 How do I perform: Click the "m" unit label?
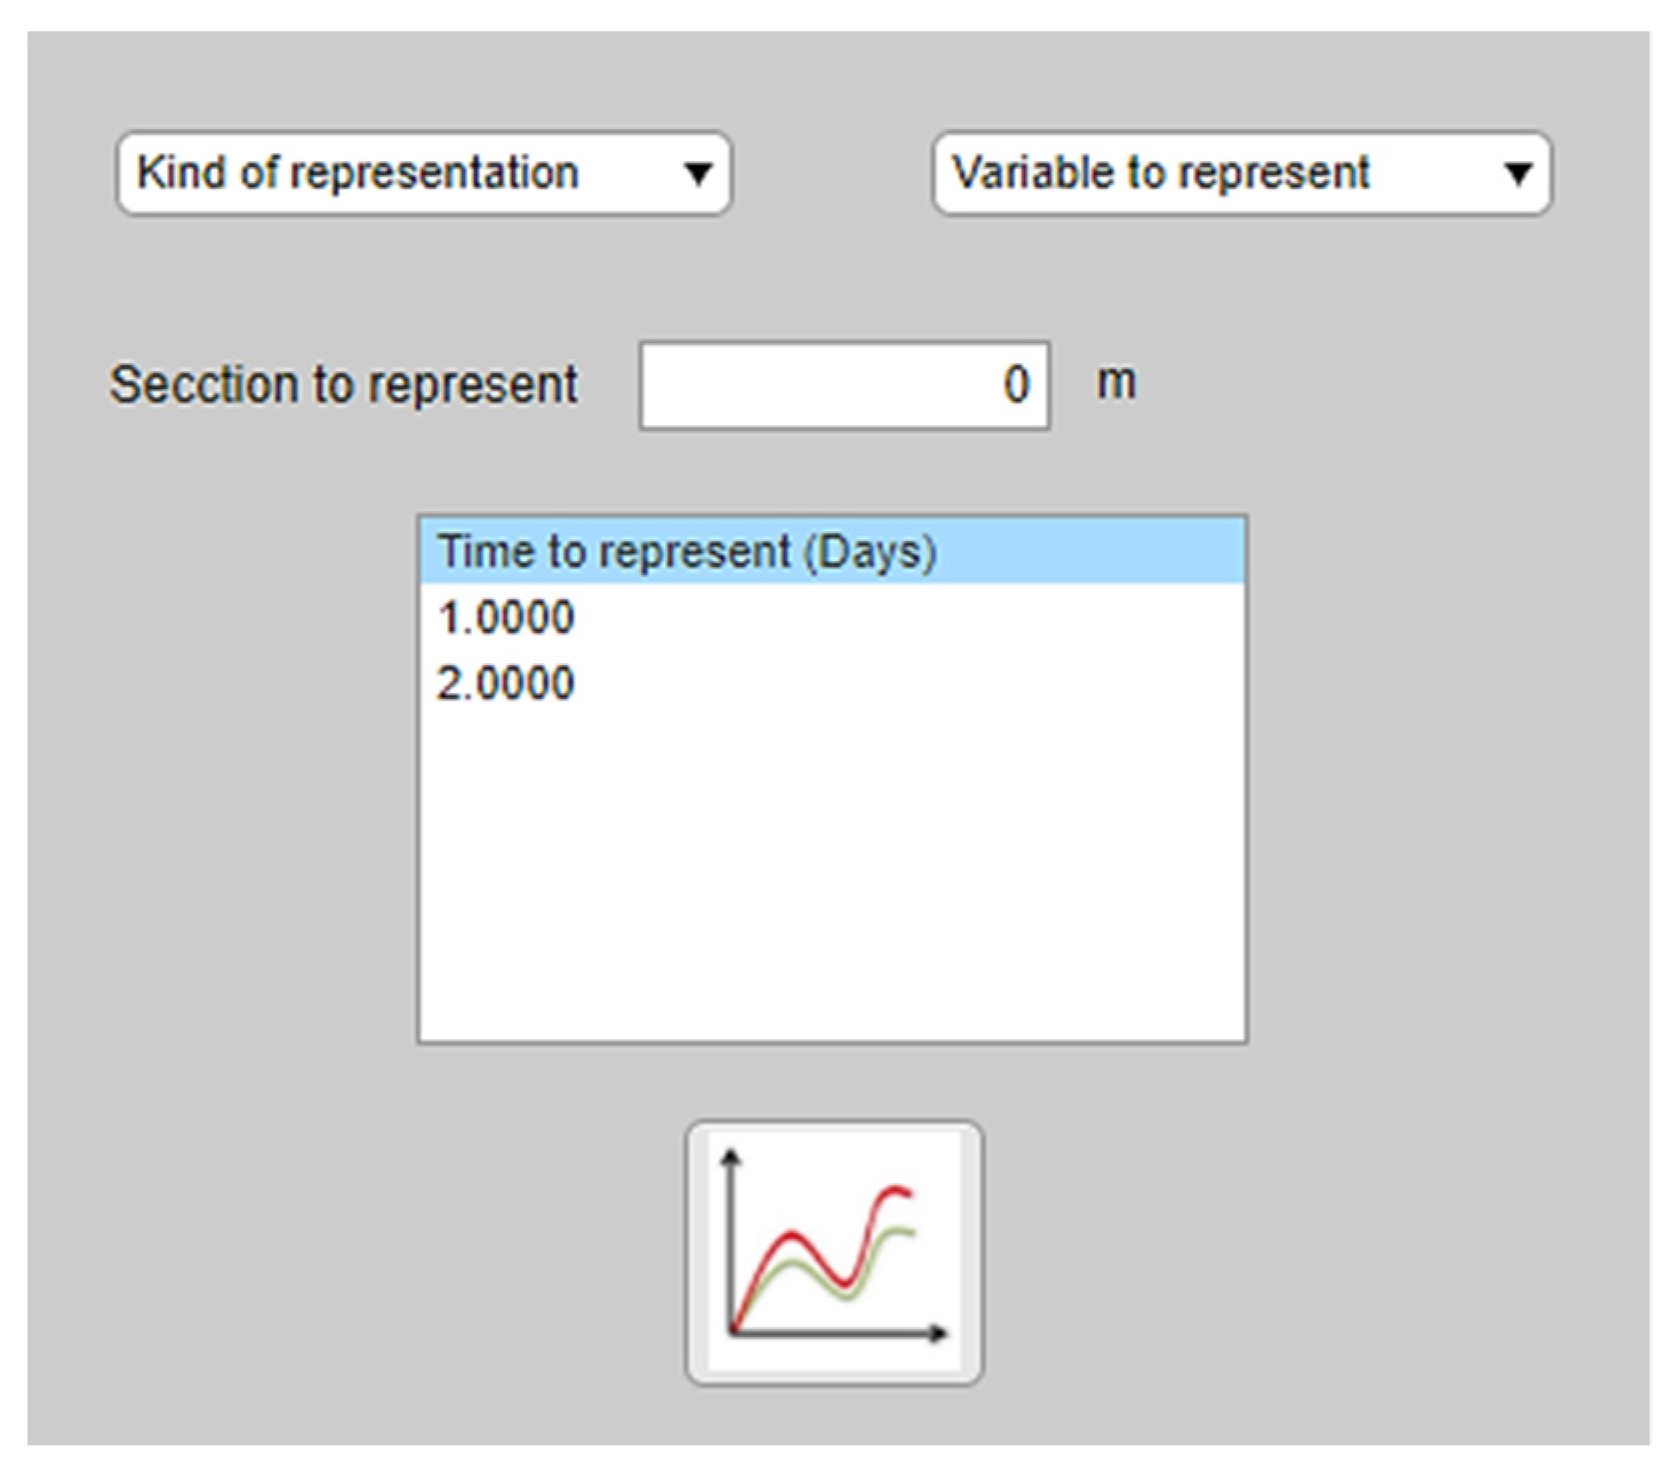tap(1116, 383)
